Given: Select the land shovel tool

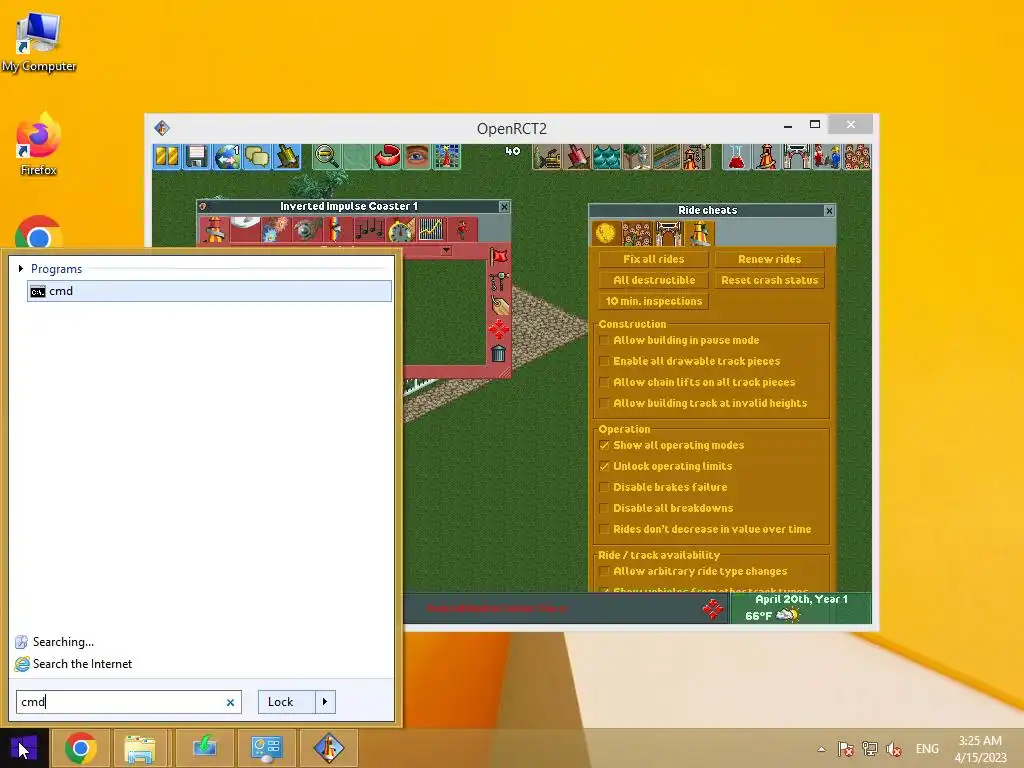Looking at the screenshot, I should coord(577,157).
